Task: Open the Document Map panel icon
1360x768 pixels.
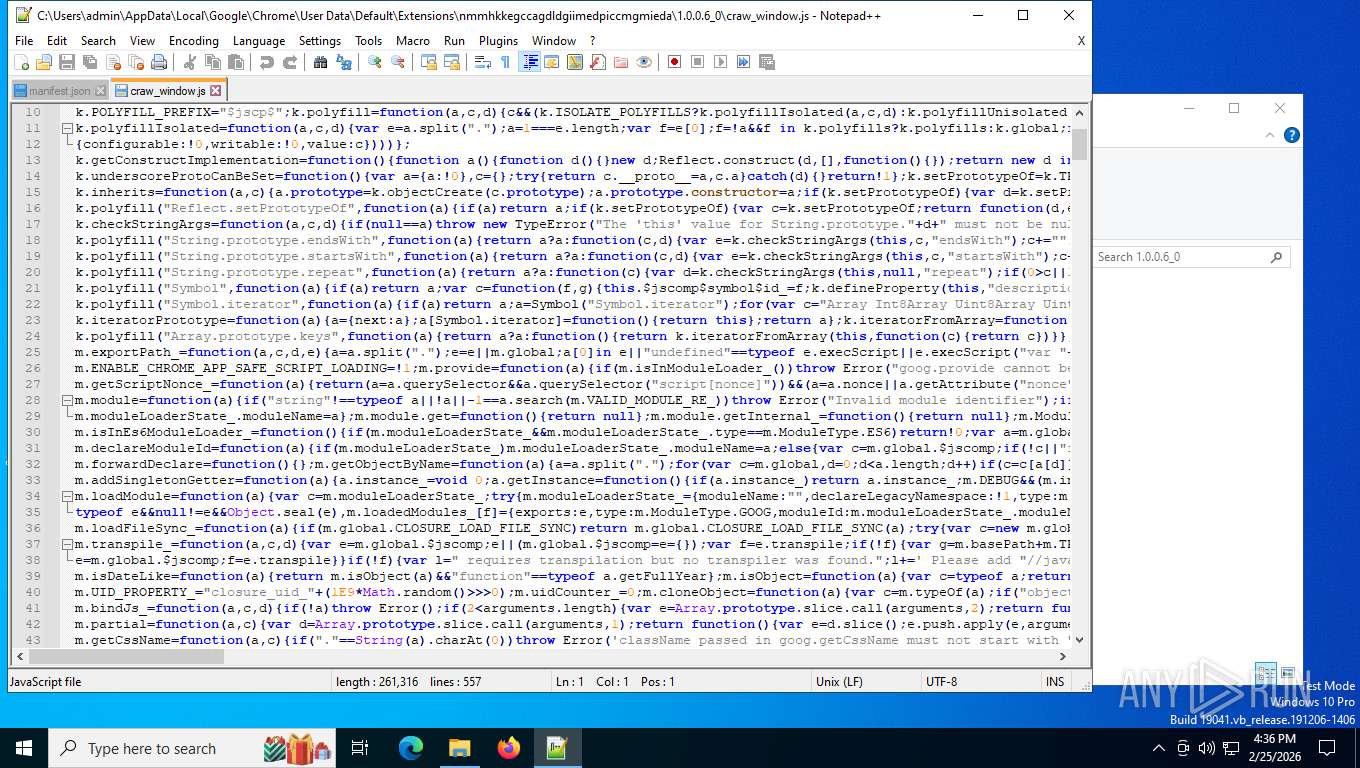Action: (575, 62)
